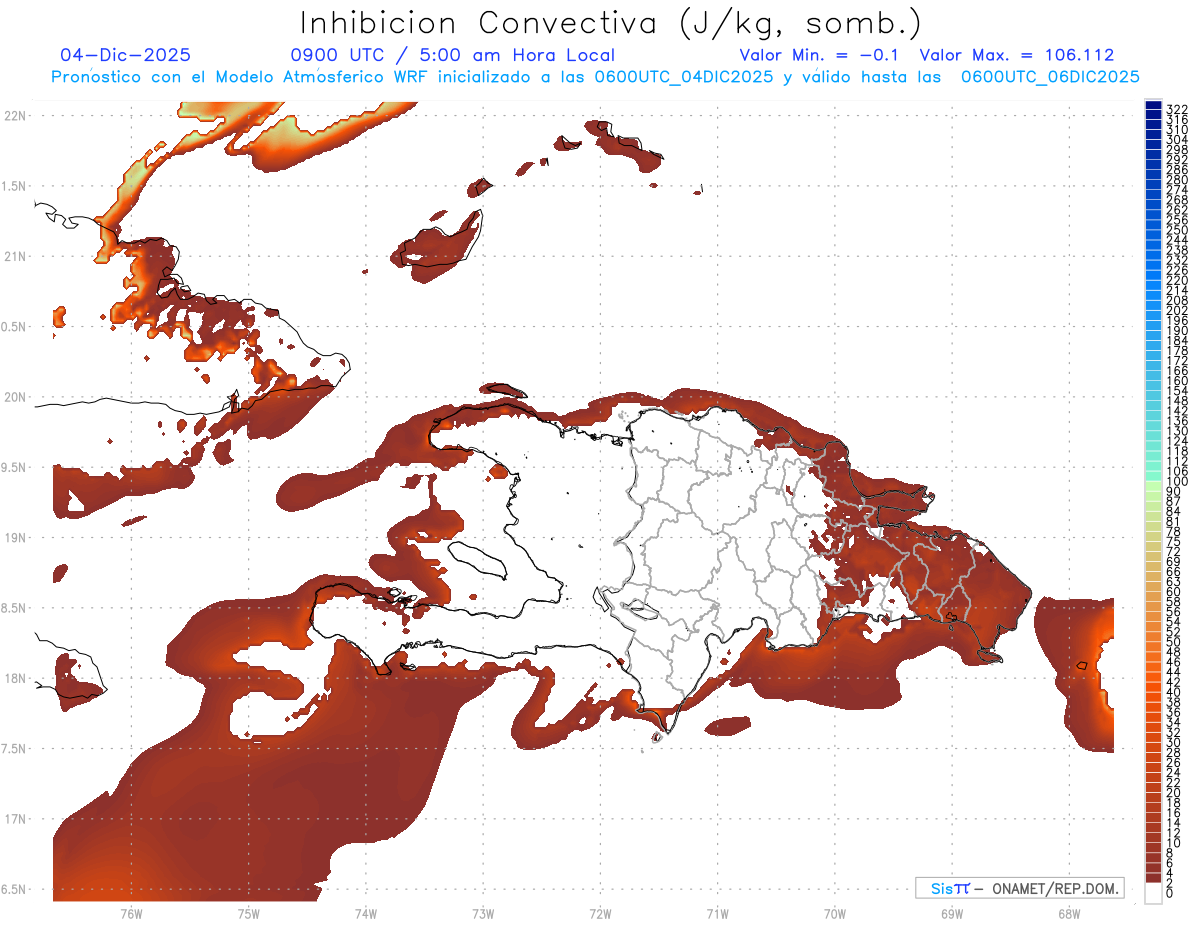Click the "7.5N" latitude label
This screenshot has height=927, width=1200.
click(x=15, y=749)
